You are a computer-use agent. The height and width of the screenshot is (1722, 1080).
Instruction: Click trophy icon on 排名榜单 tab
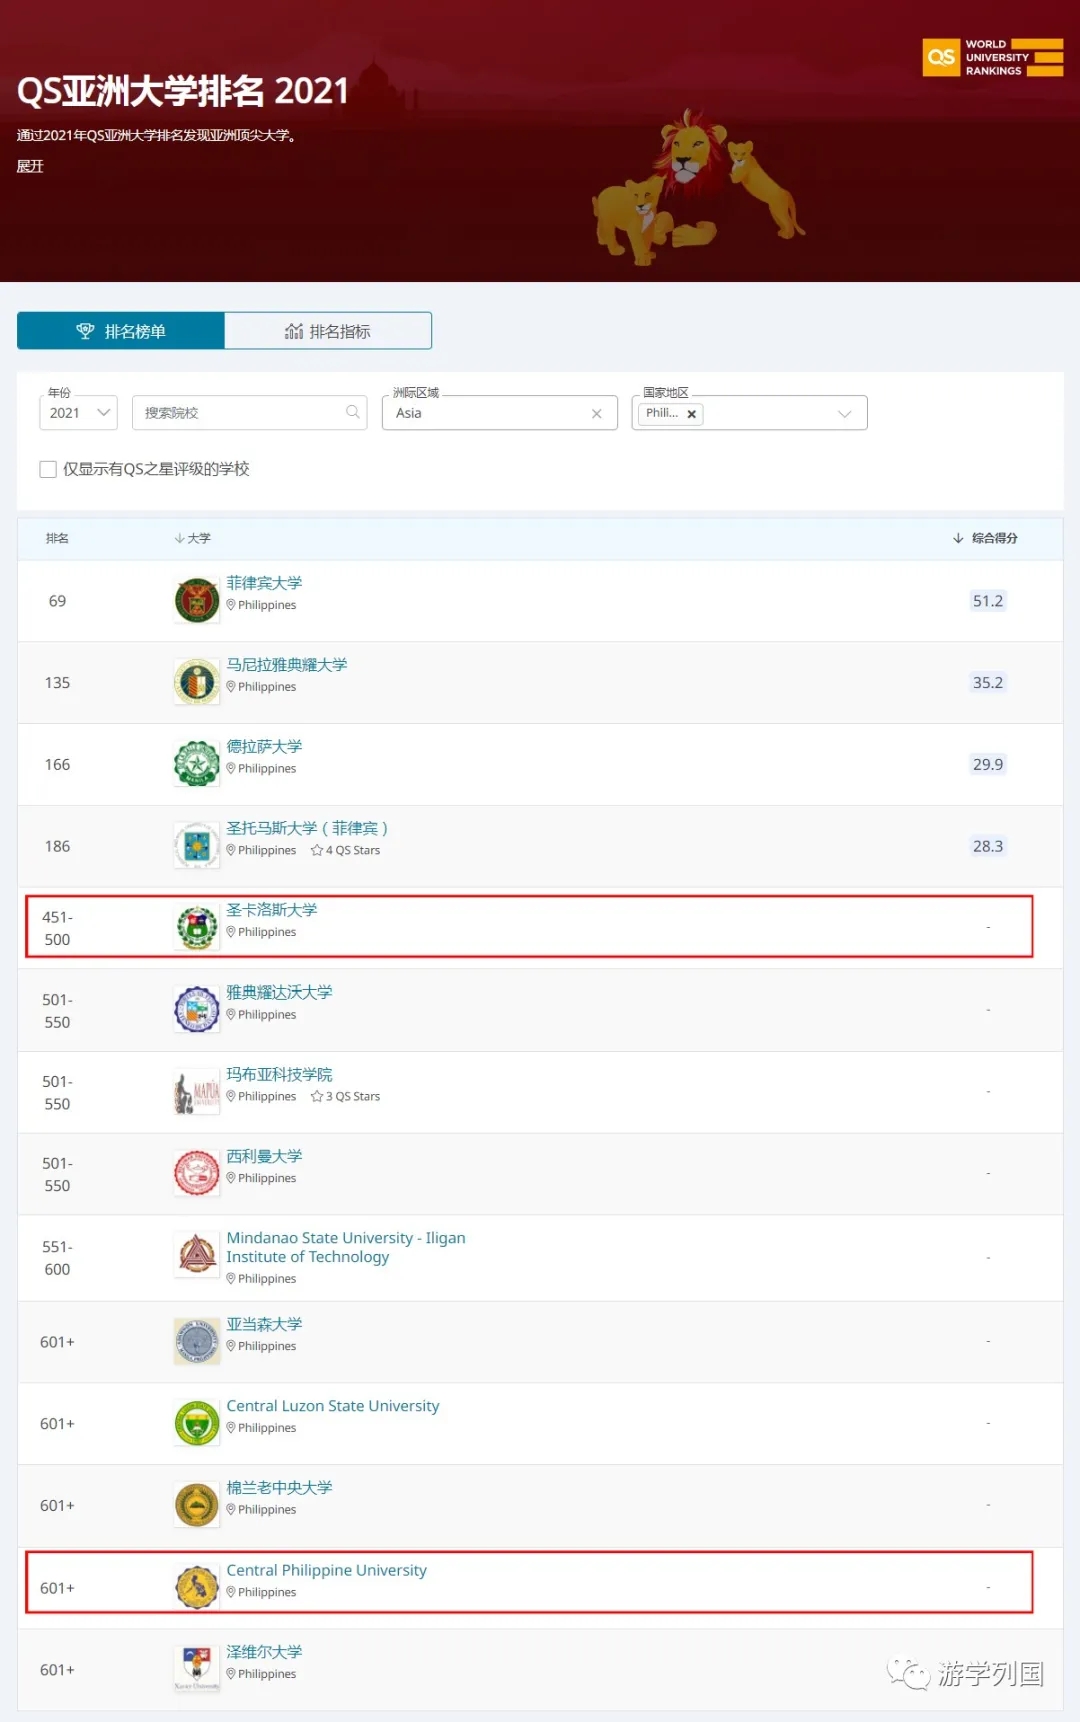(x=85, y=331)
